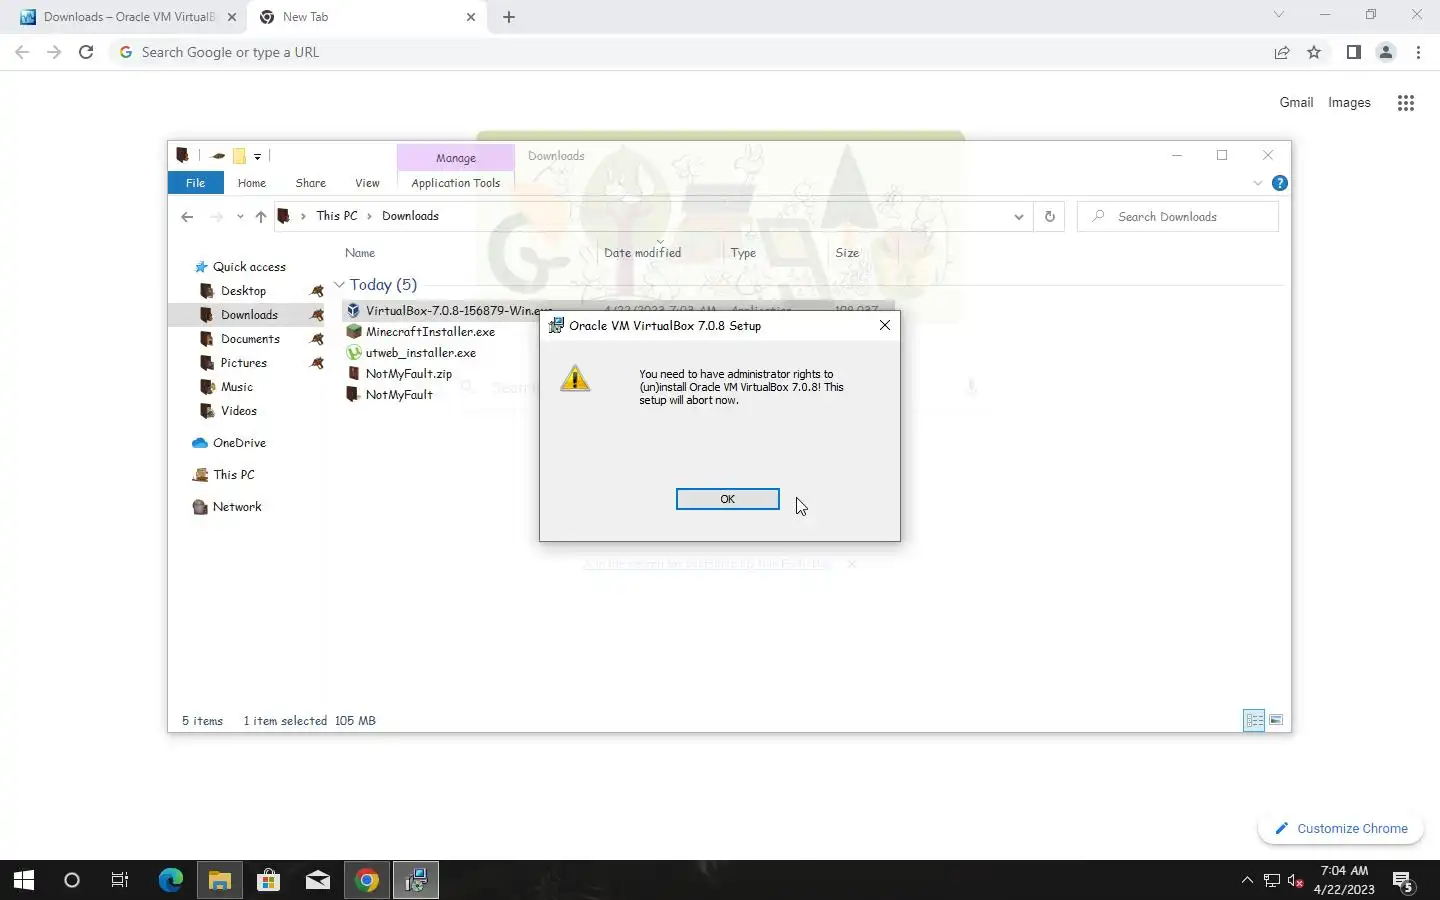Expand the Explorer ribbon chevron

coord(1258,183)
